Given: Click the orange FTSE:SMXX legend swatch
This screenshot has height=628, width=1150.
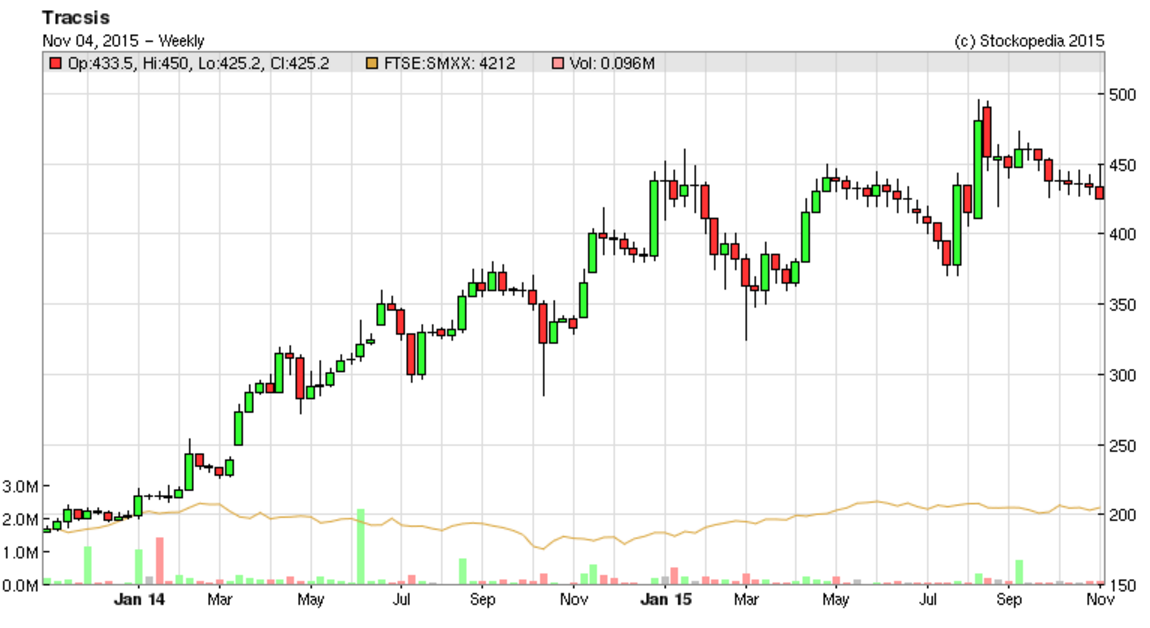Looking at the screenshot, I should tap(371, 64).
